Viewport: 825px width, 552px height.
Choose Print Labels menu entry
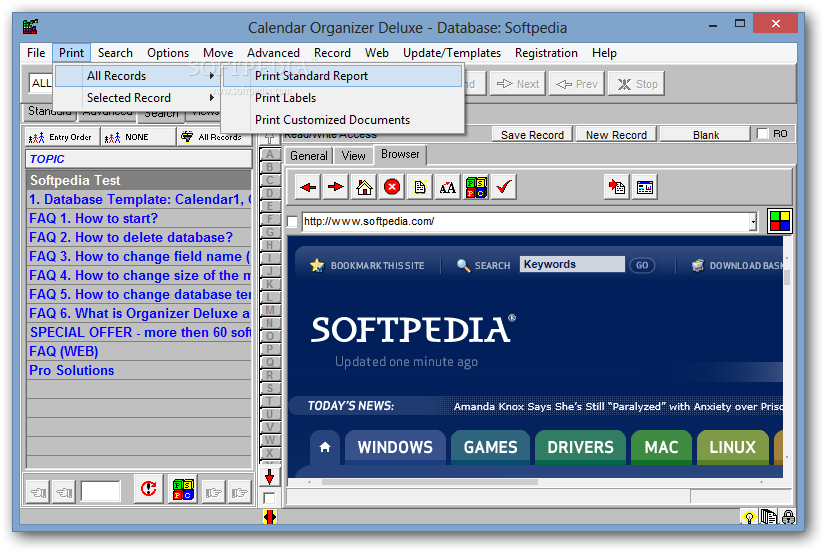pyautogui.click(x=342, y=98)
